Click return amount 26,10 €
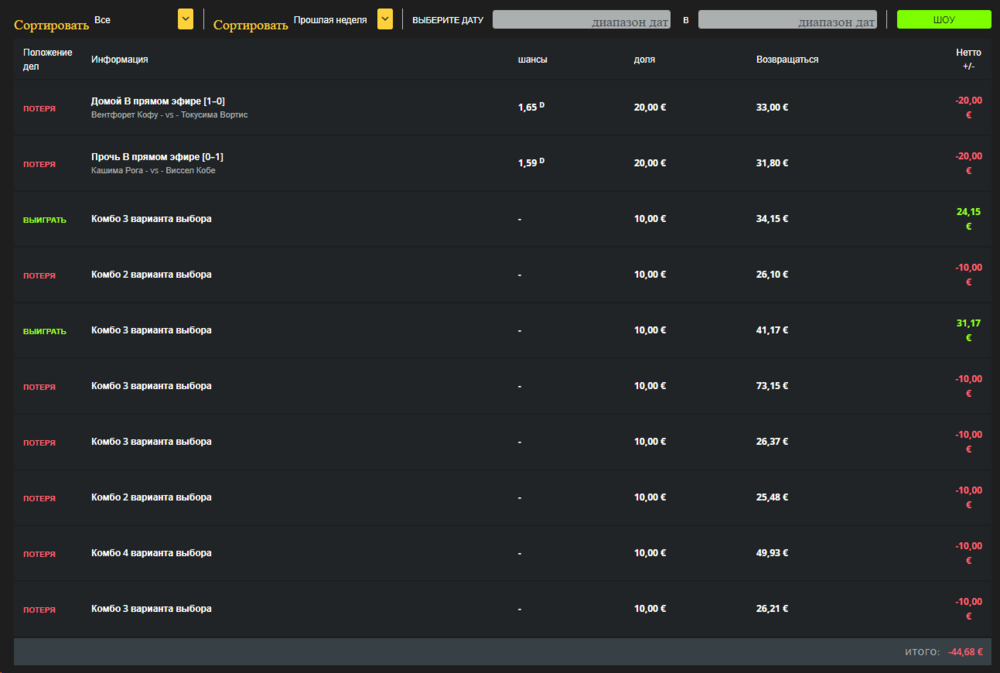Viewport: 1000px width, 673px height. pyautogui.click(x=772, y=274)
